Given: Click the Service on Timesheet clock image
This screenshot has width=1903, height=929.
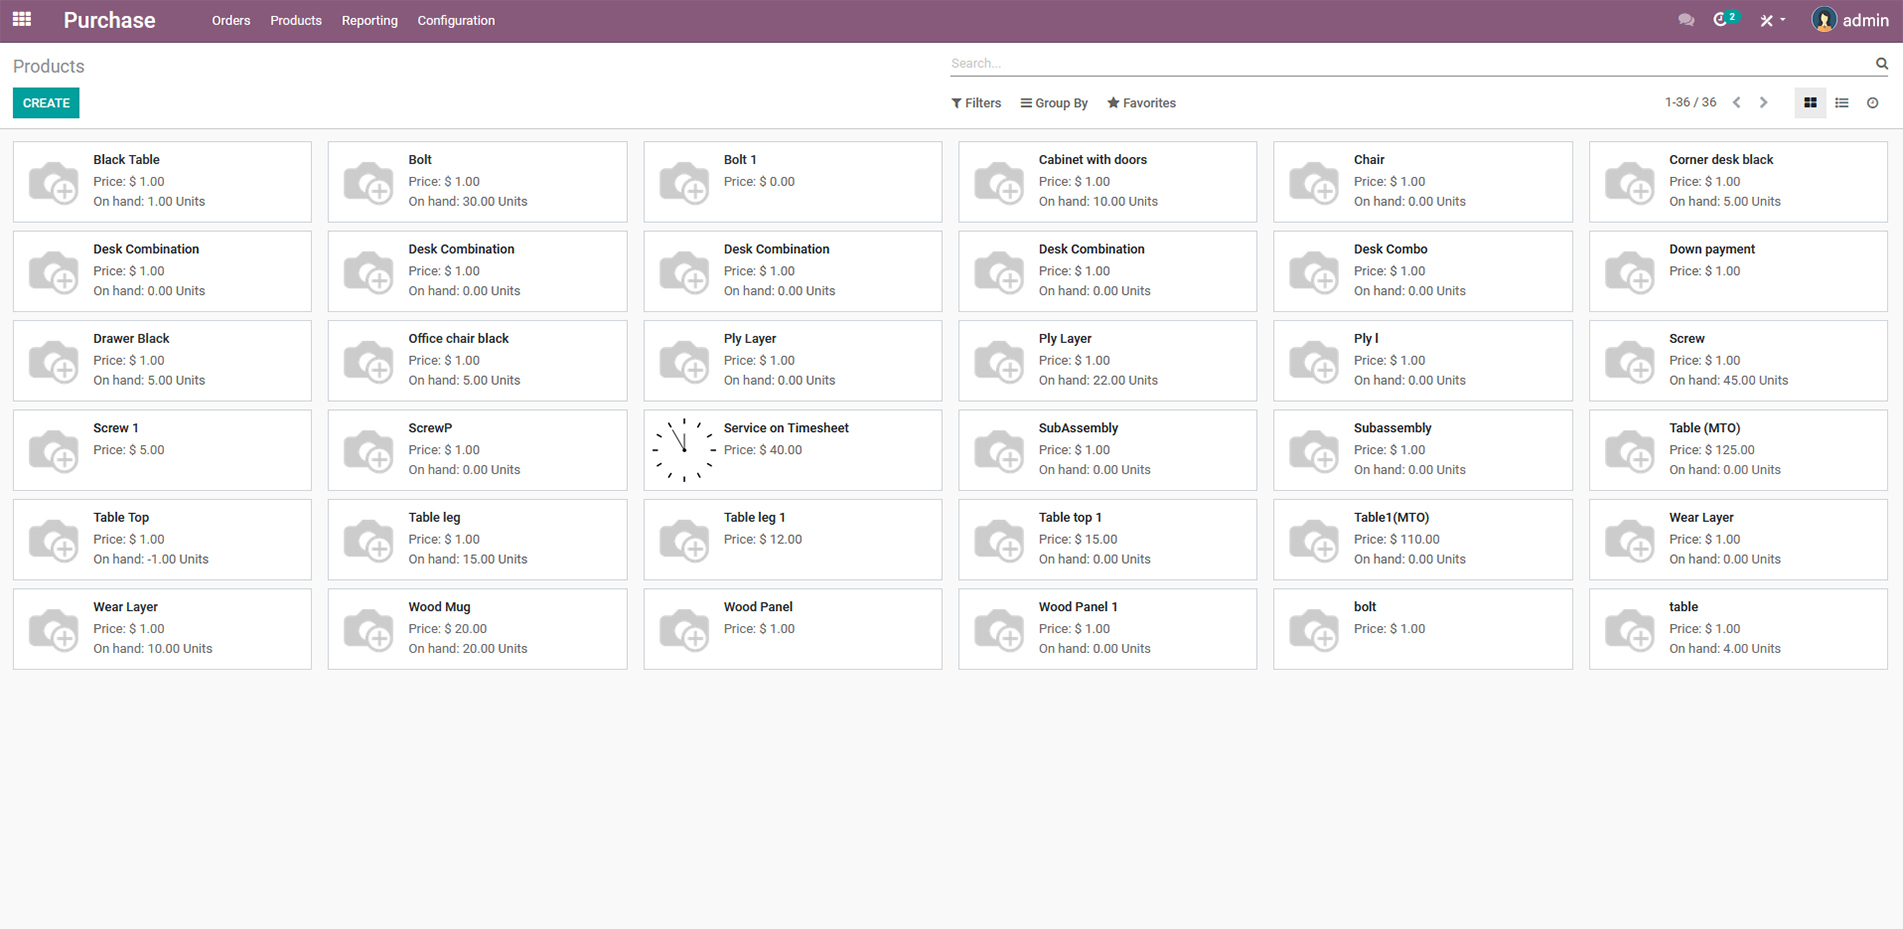Looking at the screenshot, I should pyautogui.click(x=684, y=450).
